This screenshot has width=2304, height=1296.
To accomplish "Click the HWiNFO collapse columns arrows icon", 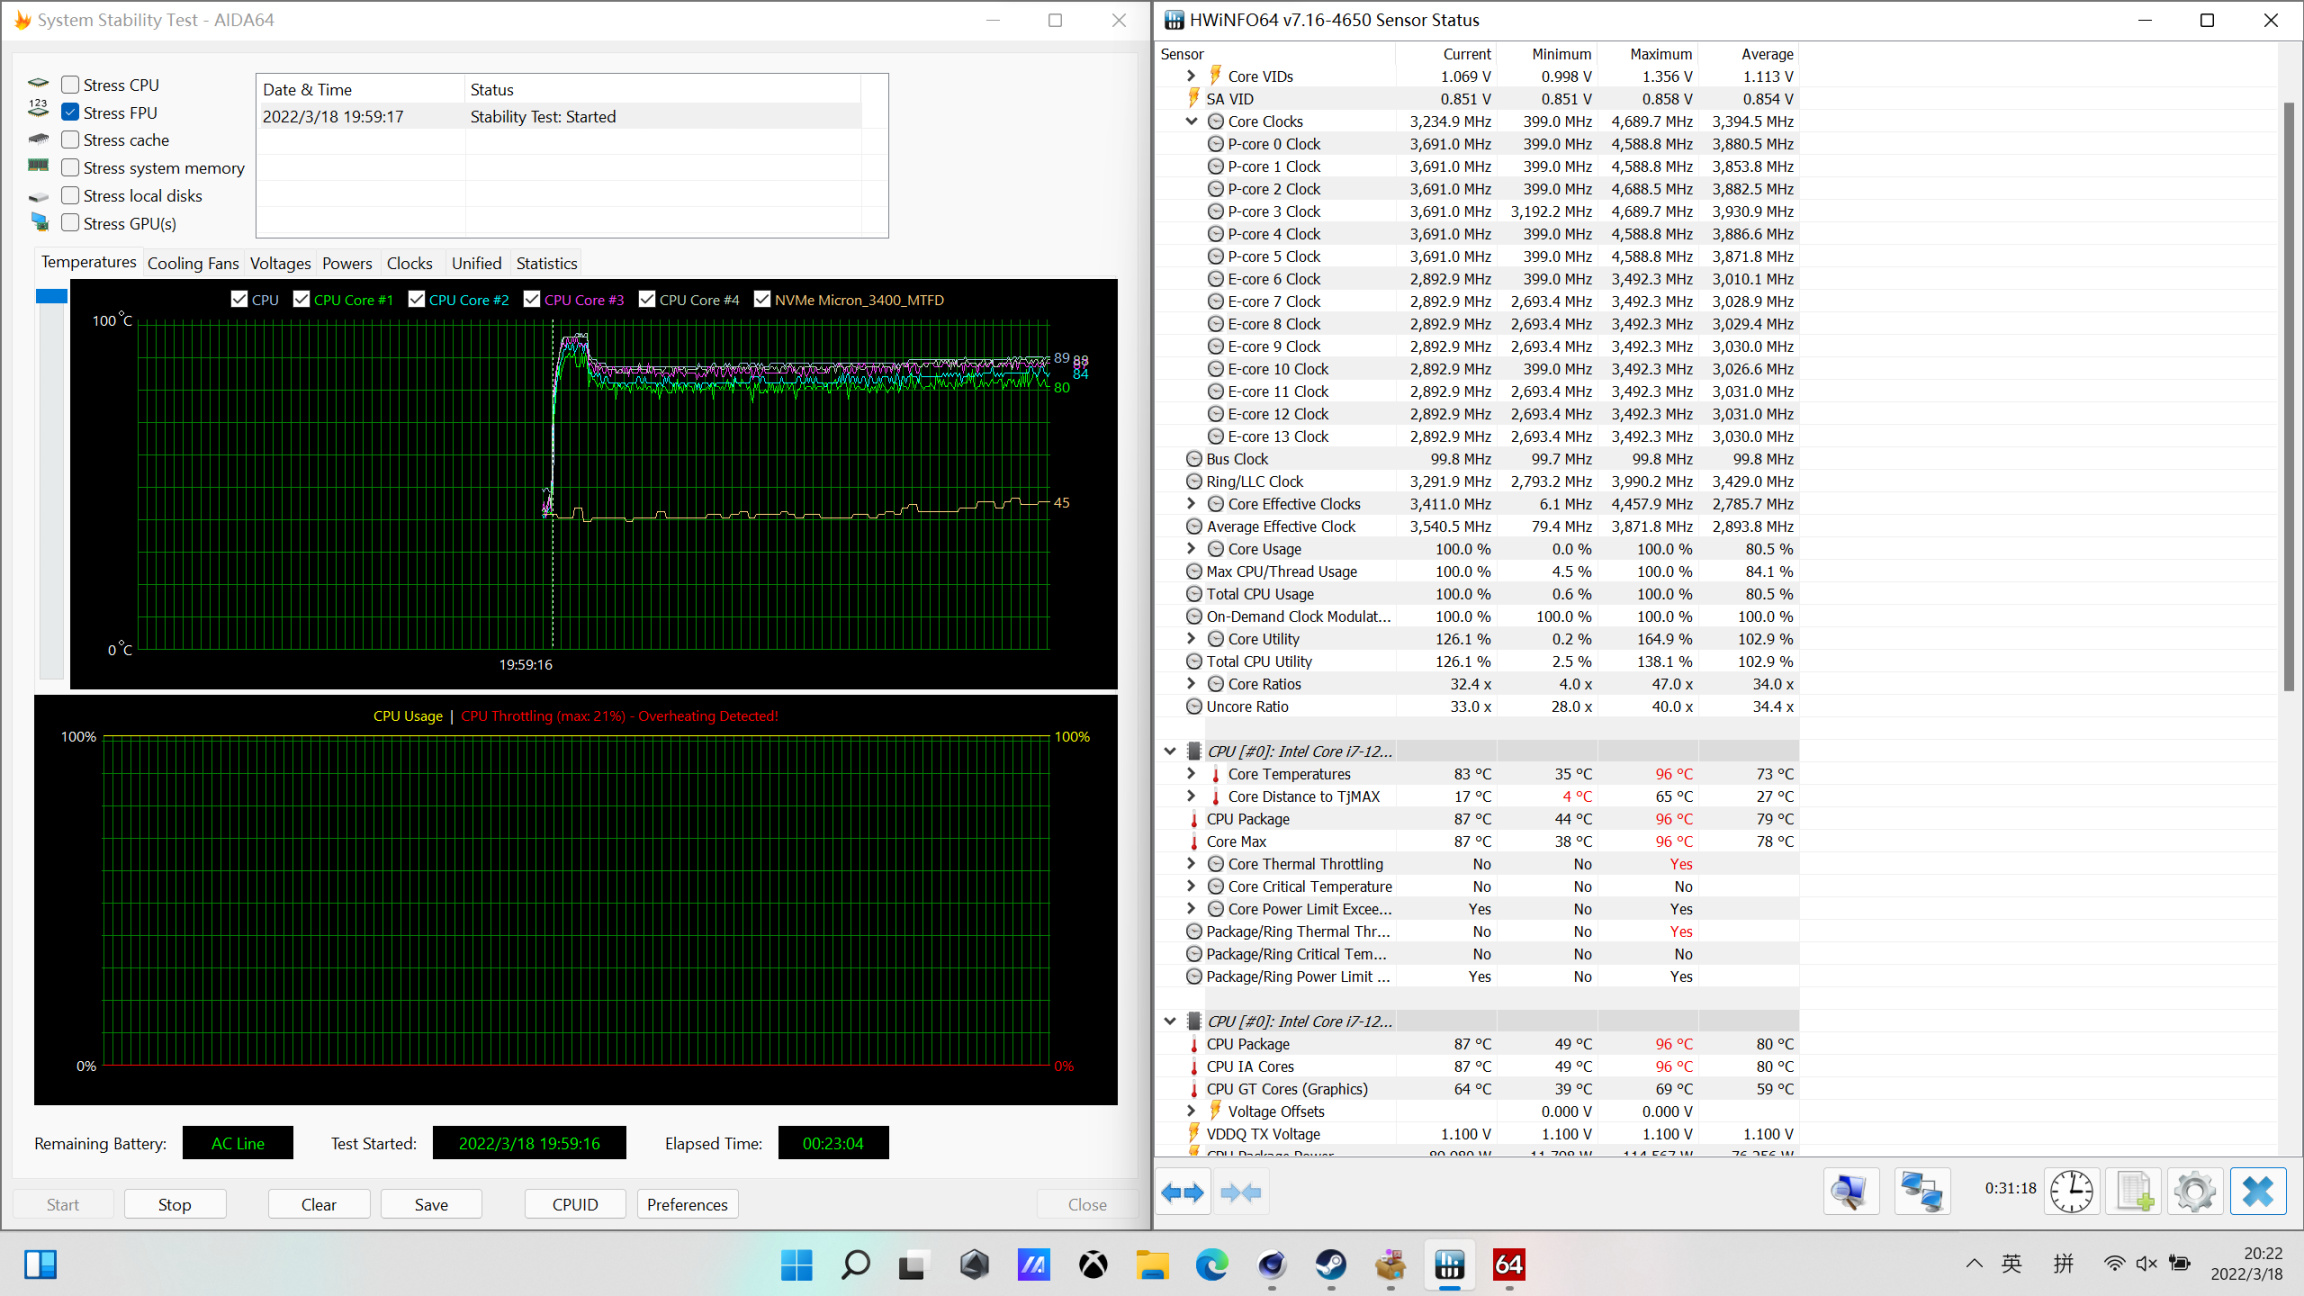I will 1241,1192.
